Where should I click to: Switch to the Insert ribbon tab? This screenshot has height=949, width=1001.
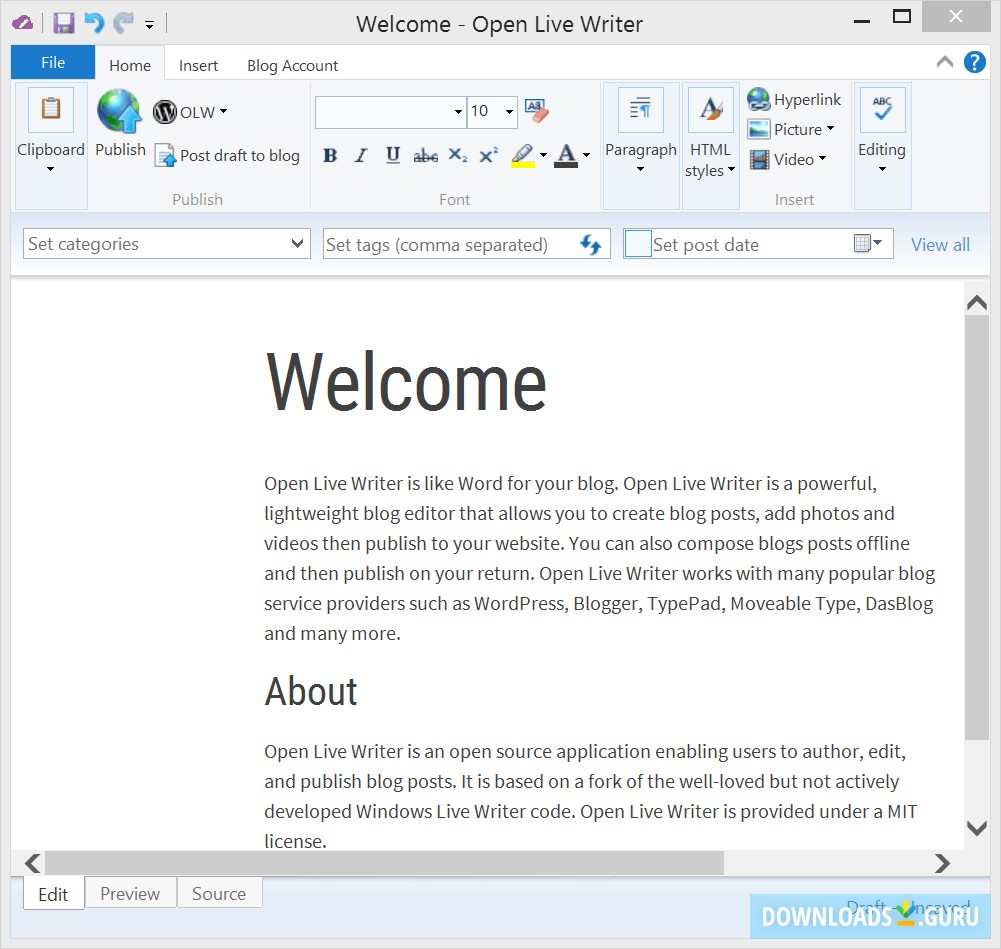(x=197, y=64)
